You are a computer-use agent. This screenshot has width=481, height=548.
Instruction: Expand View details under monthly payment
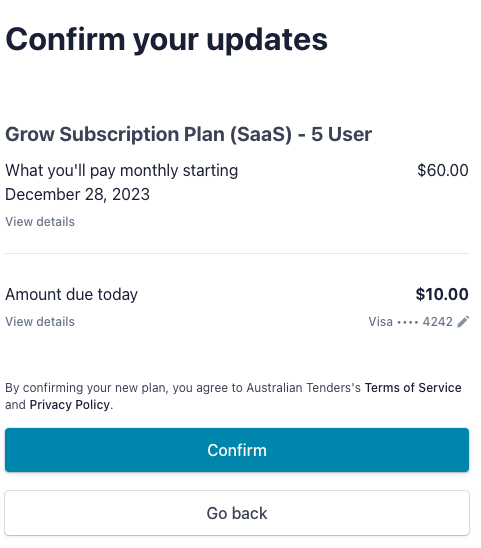pyautogui.click(x=40, y=222)
